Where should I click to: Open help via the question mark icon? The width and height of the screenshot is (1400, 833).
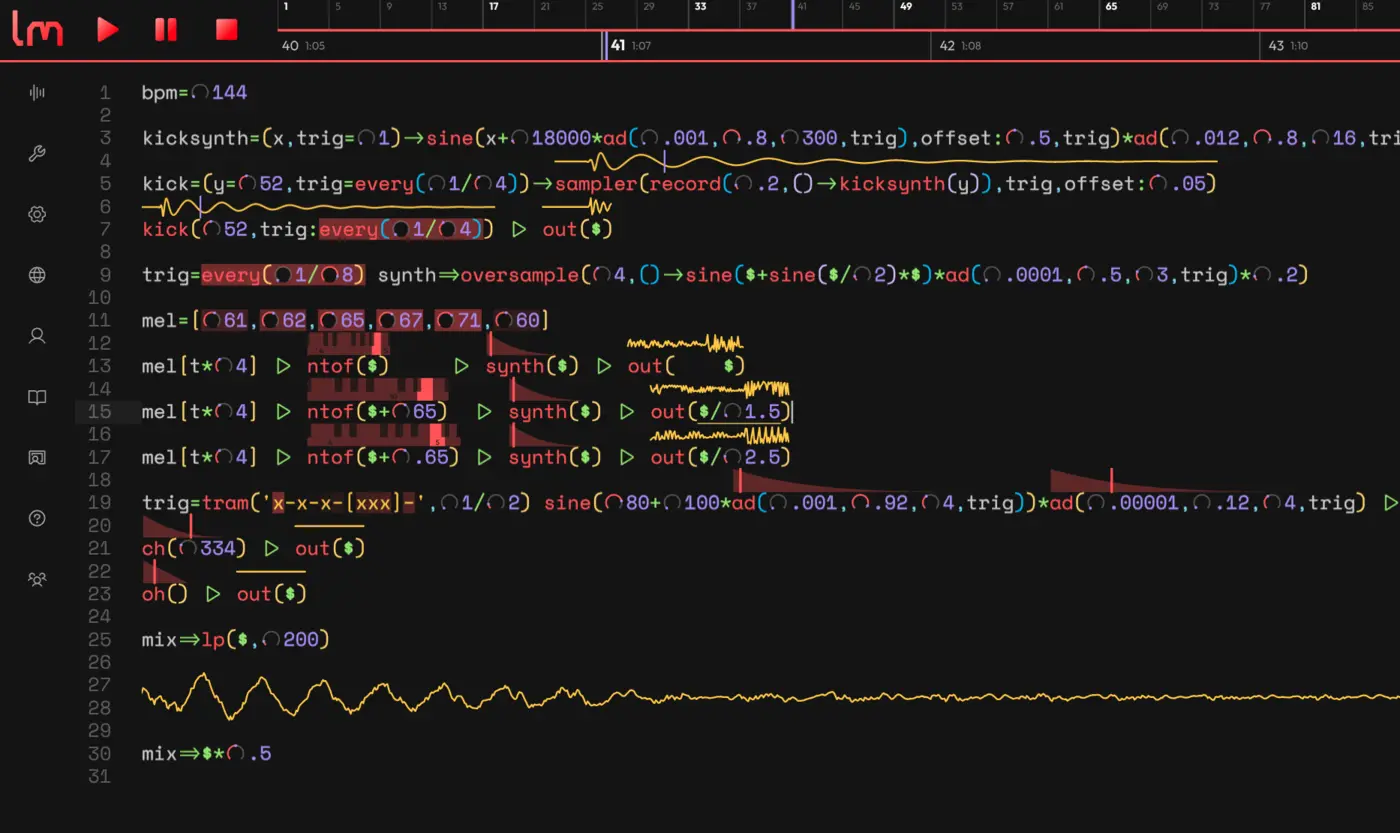click(37, 518)
